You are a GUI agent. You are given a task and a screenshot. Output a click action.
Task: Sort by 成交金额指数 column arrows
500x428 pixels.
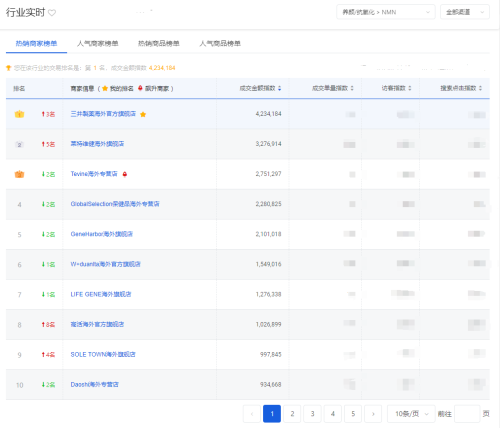[280, 88]
